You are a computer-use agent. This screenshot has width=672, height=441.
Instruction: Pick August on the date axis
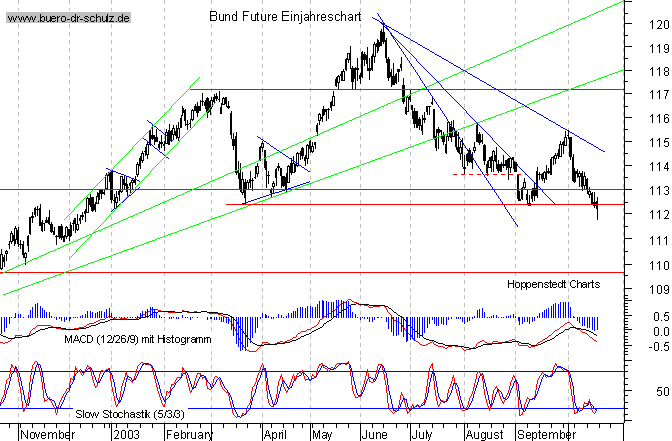[485, 435]
